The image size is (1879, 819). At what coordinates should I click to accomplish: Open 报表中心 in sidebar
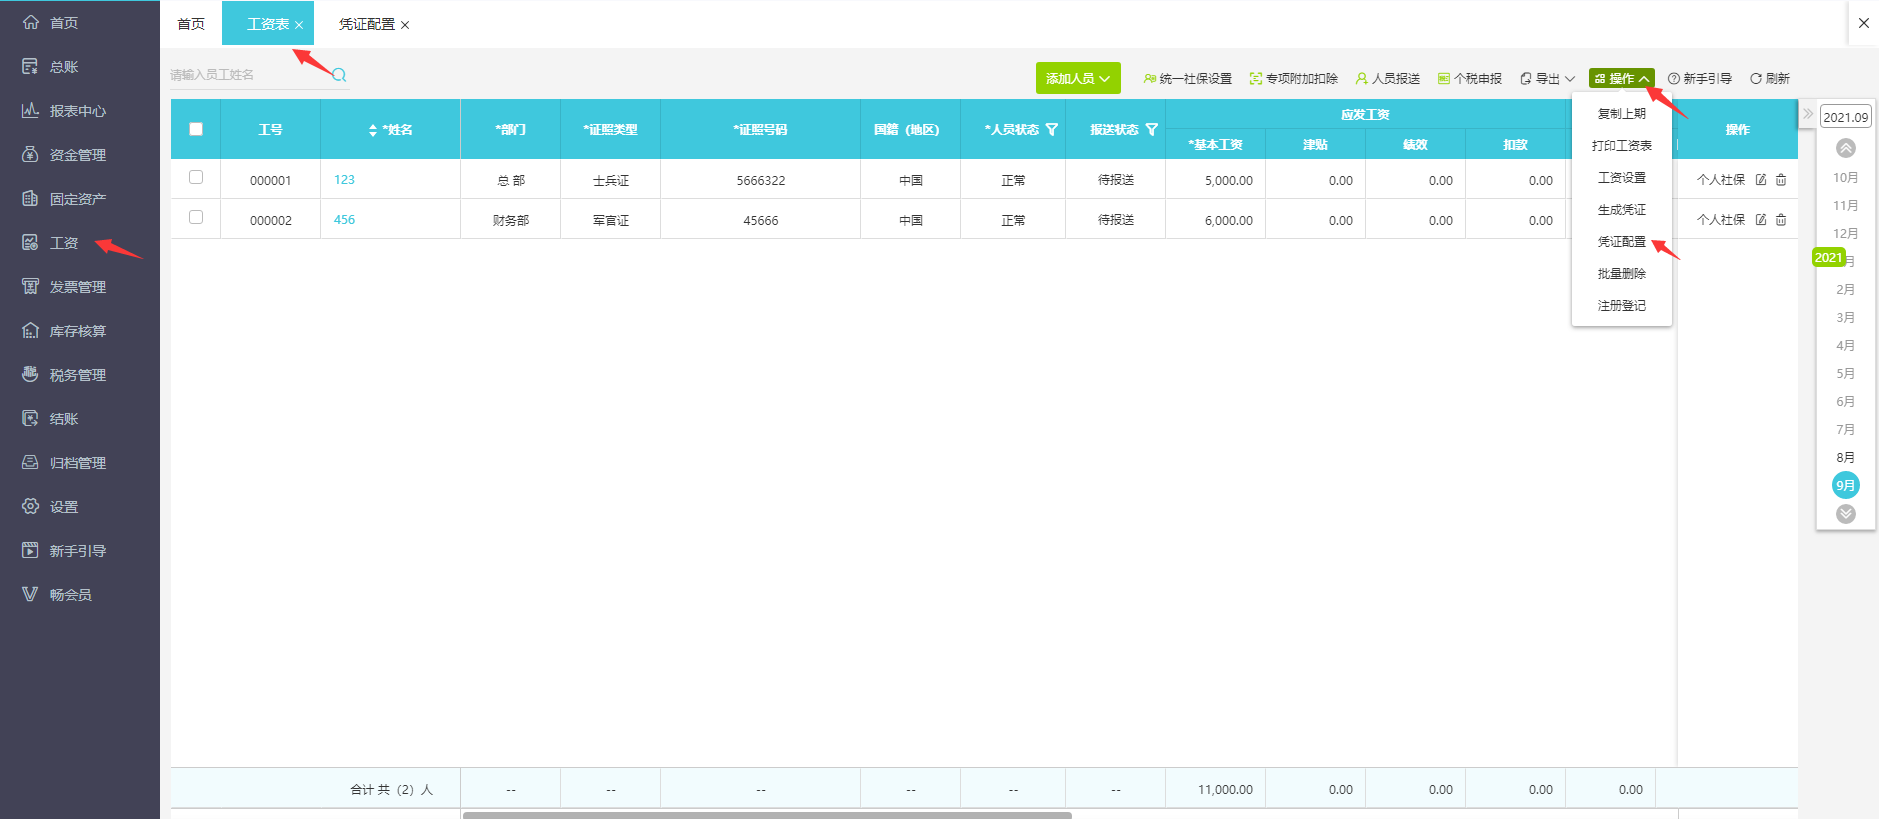click(77, 111)
